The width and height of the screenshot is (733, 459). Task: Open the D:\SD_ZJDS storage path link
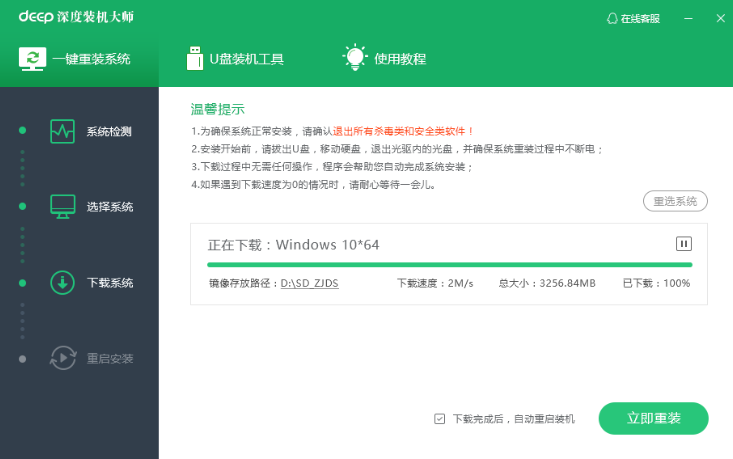(309, 283)
